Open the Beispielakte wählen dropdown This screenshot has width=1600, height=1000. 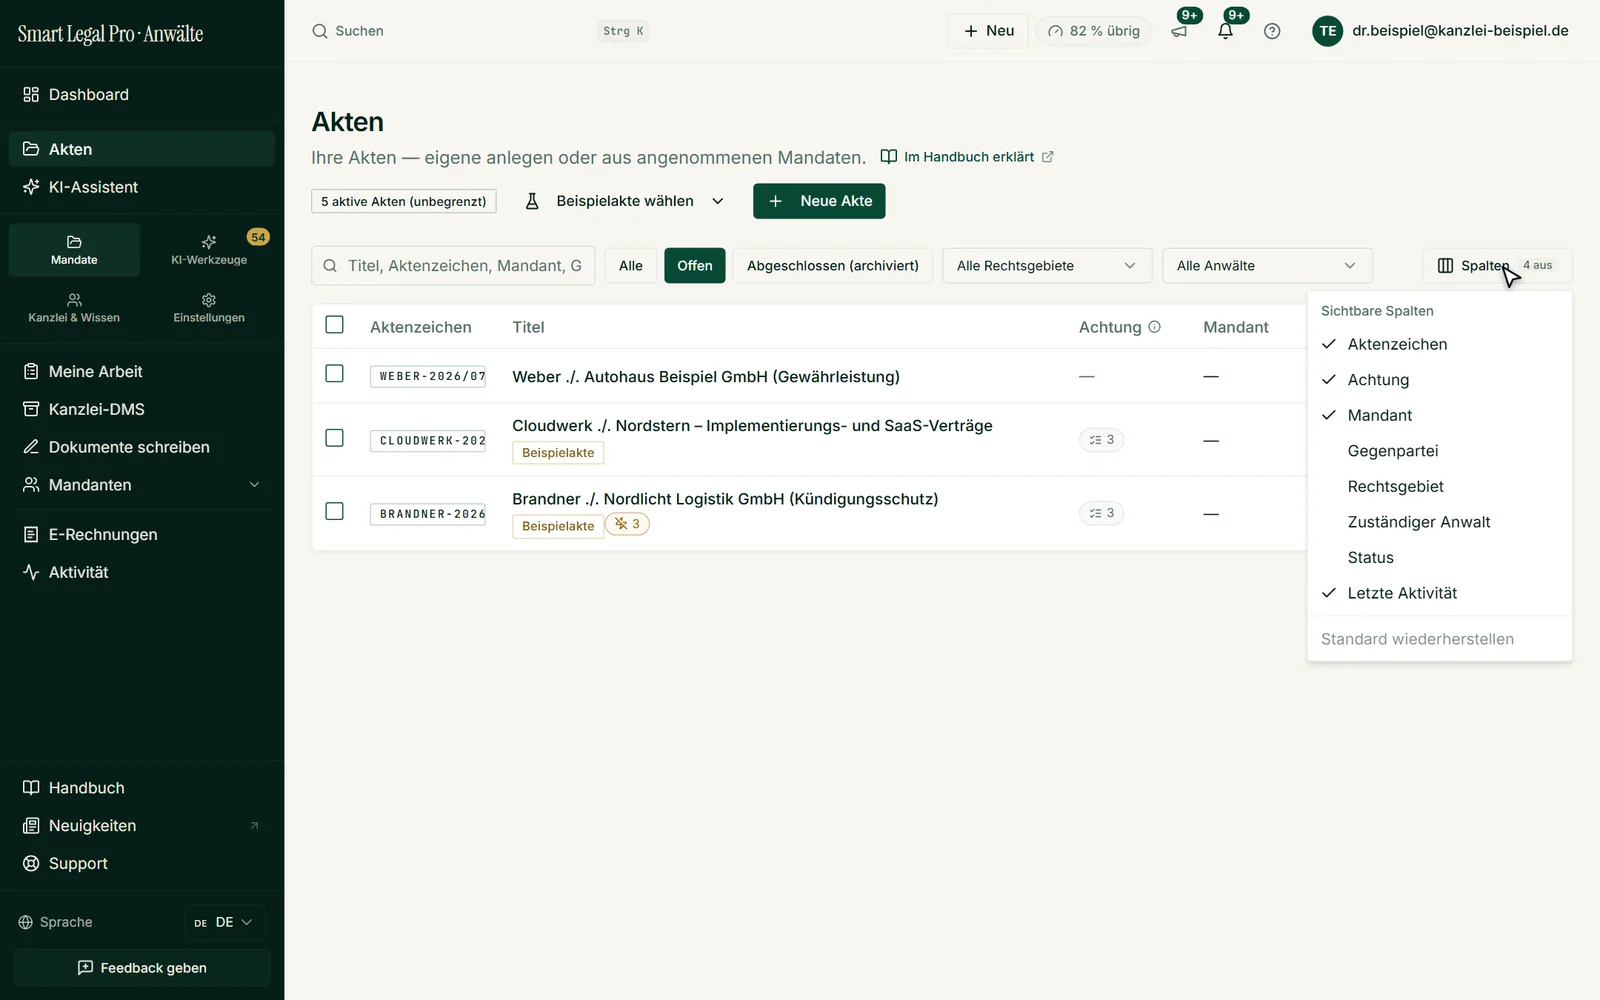(625, 201)
